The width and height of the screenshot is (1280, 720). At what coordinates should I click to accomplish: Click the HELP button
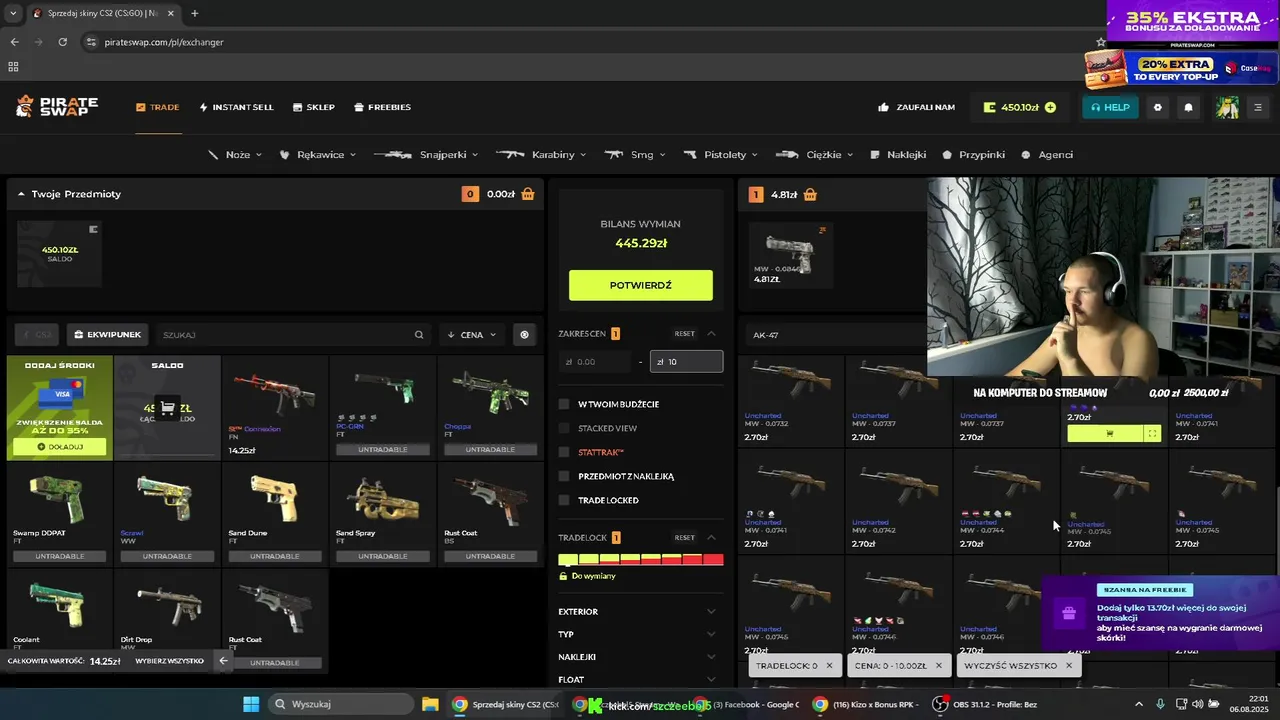1110,107
